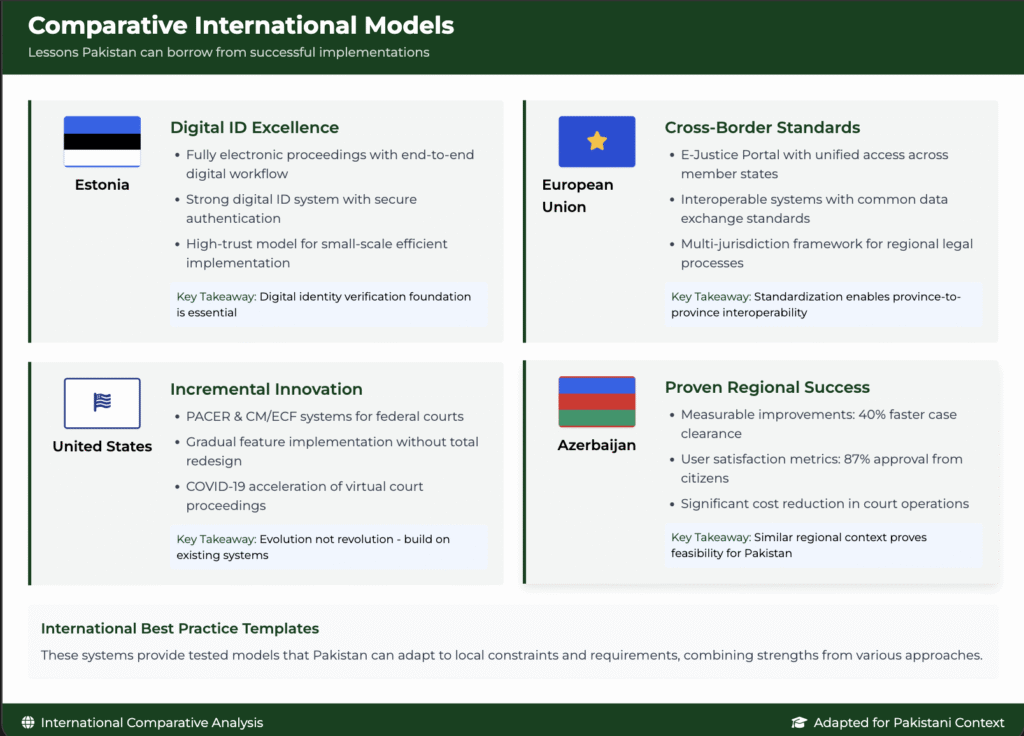Click the Estonia Key Takeaway box
The height and width of the screenshot is (736, 1024).
click(x=328, y=305)
